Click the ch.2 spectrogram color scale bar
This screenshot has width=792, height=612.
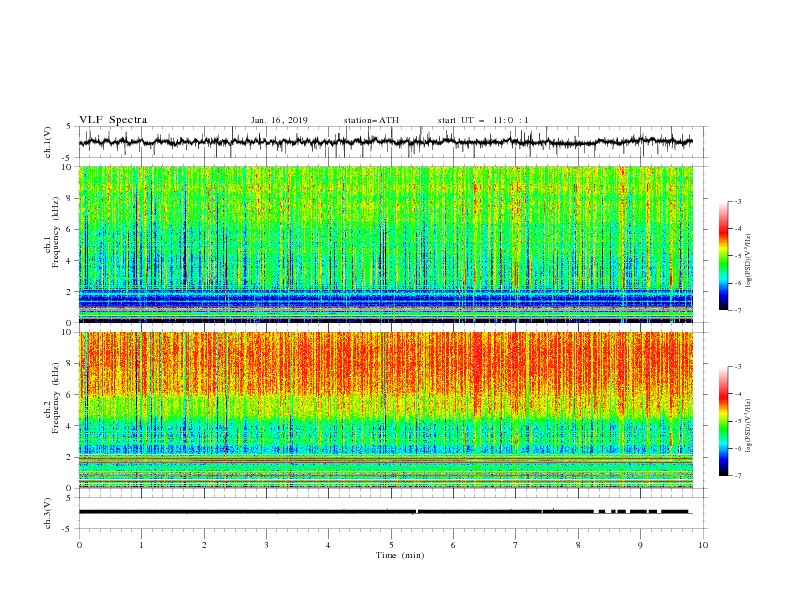(x=723, y=421)
